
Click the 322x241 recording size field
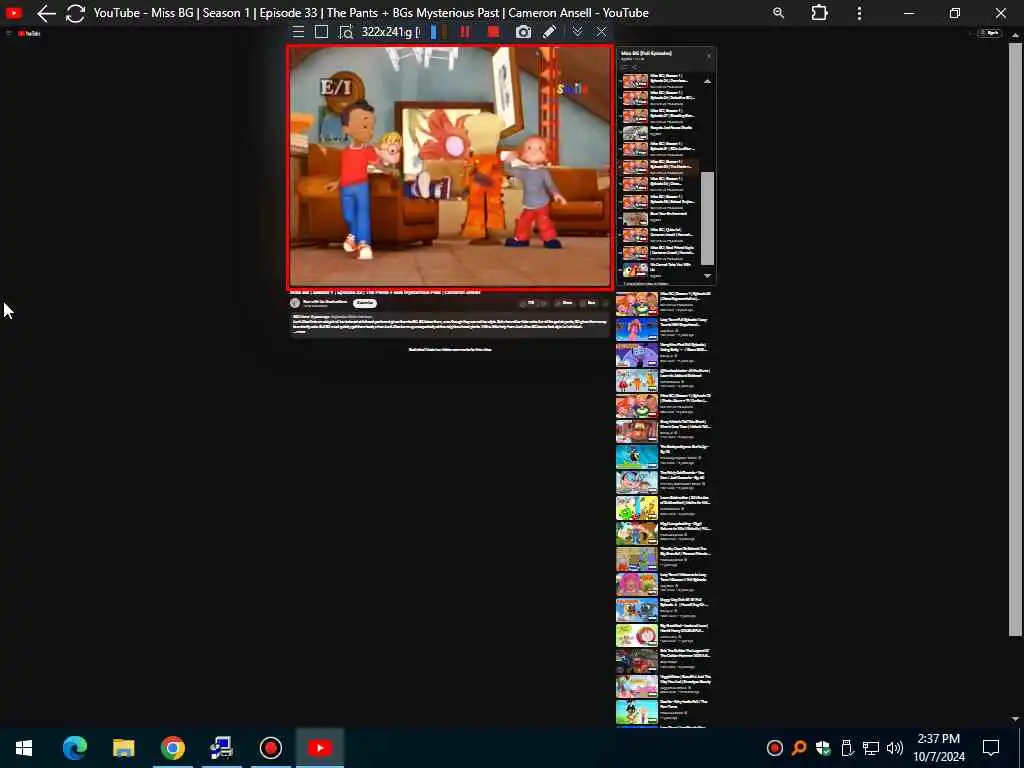click(x=390, y=32)
